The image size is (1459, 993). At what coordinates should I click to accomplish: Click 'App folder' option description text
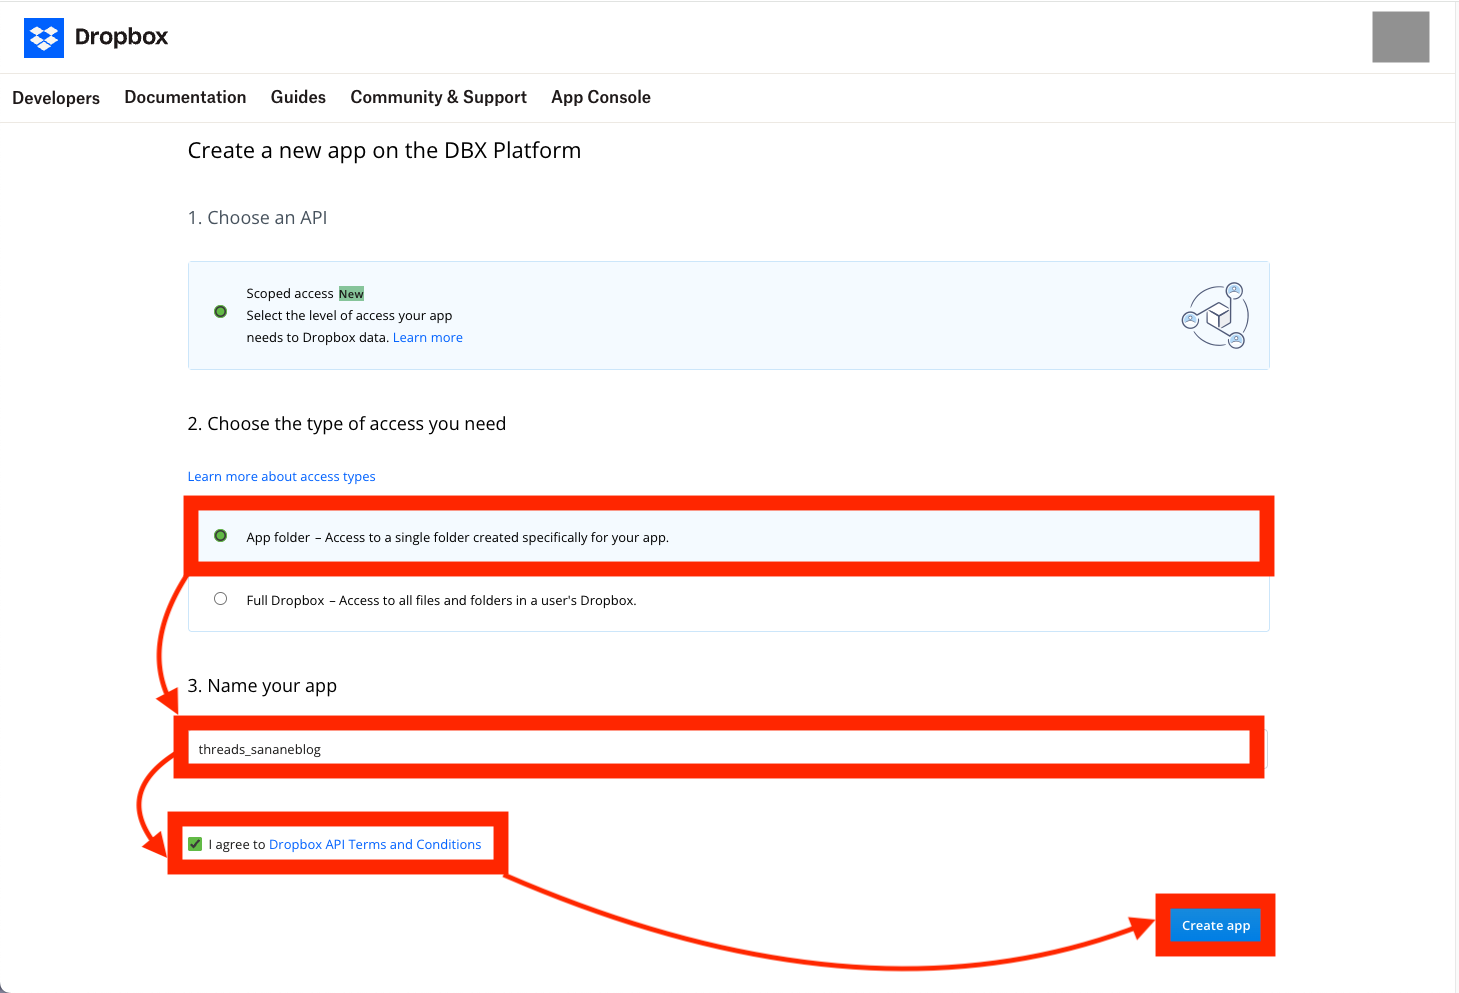tap(458, 538)
